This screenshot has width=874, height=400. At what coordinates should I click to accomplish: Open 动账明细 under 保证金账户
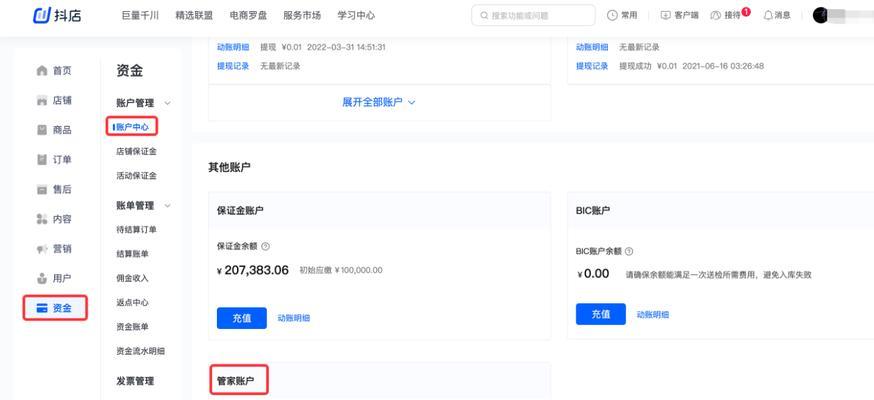pyautogui.click(x=294, y=318)
